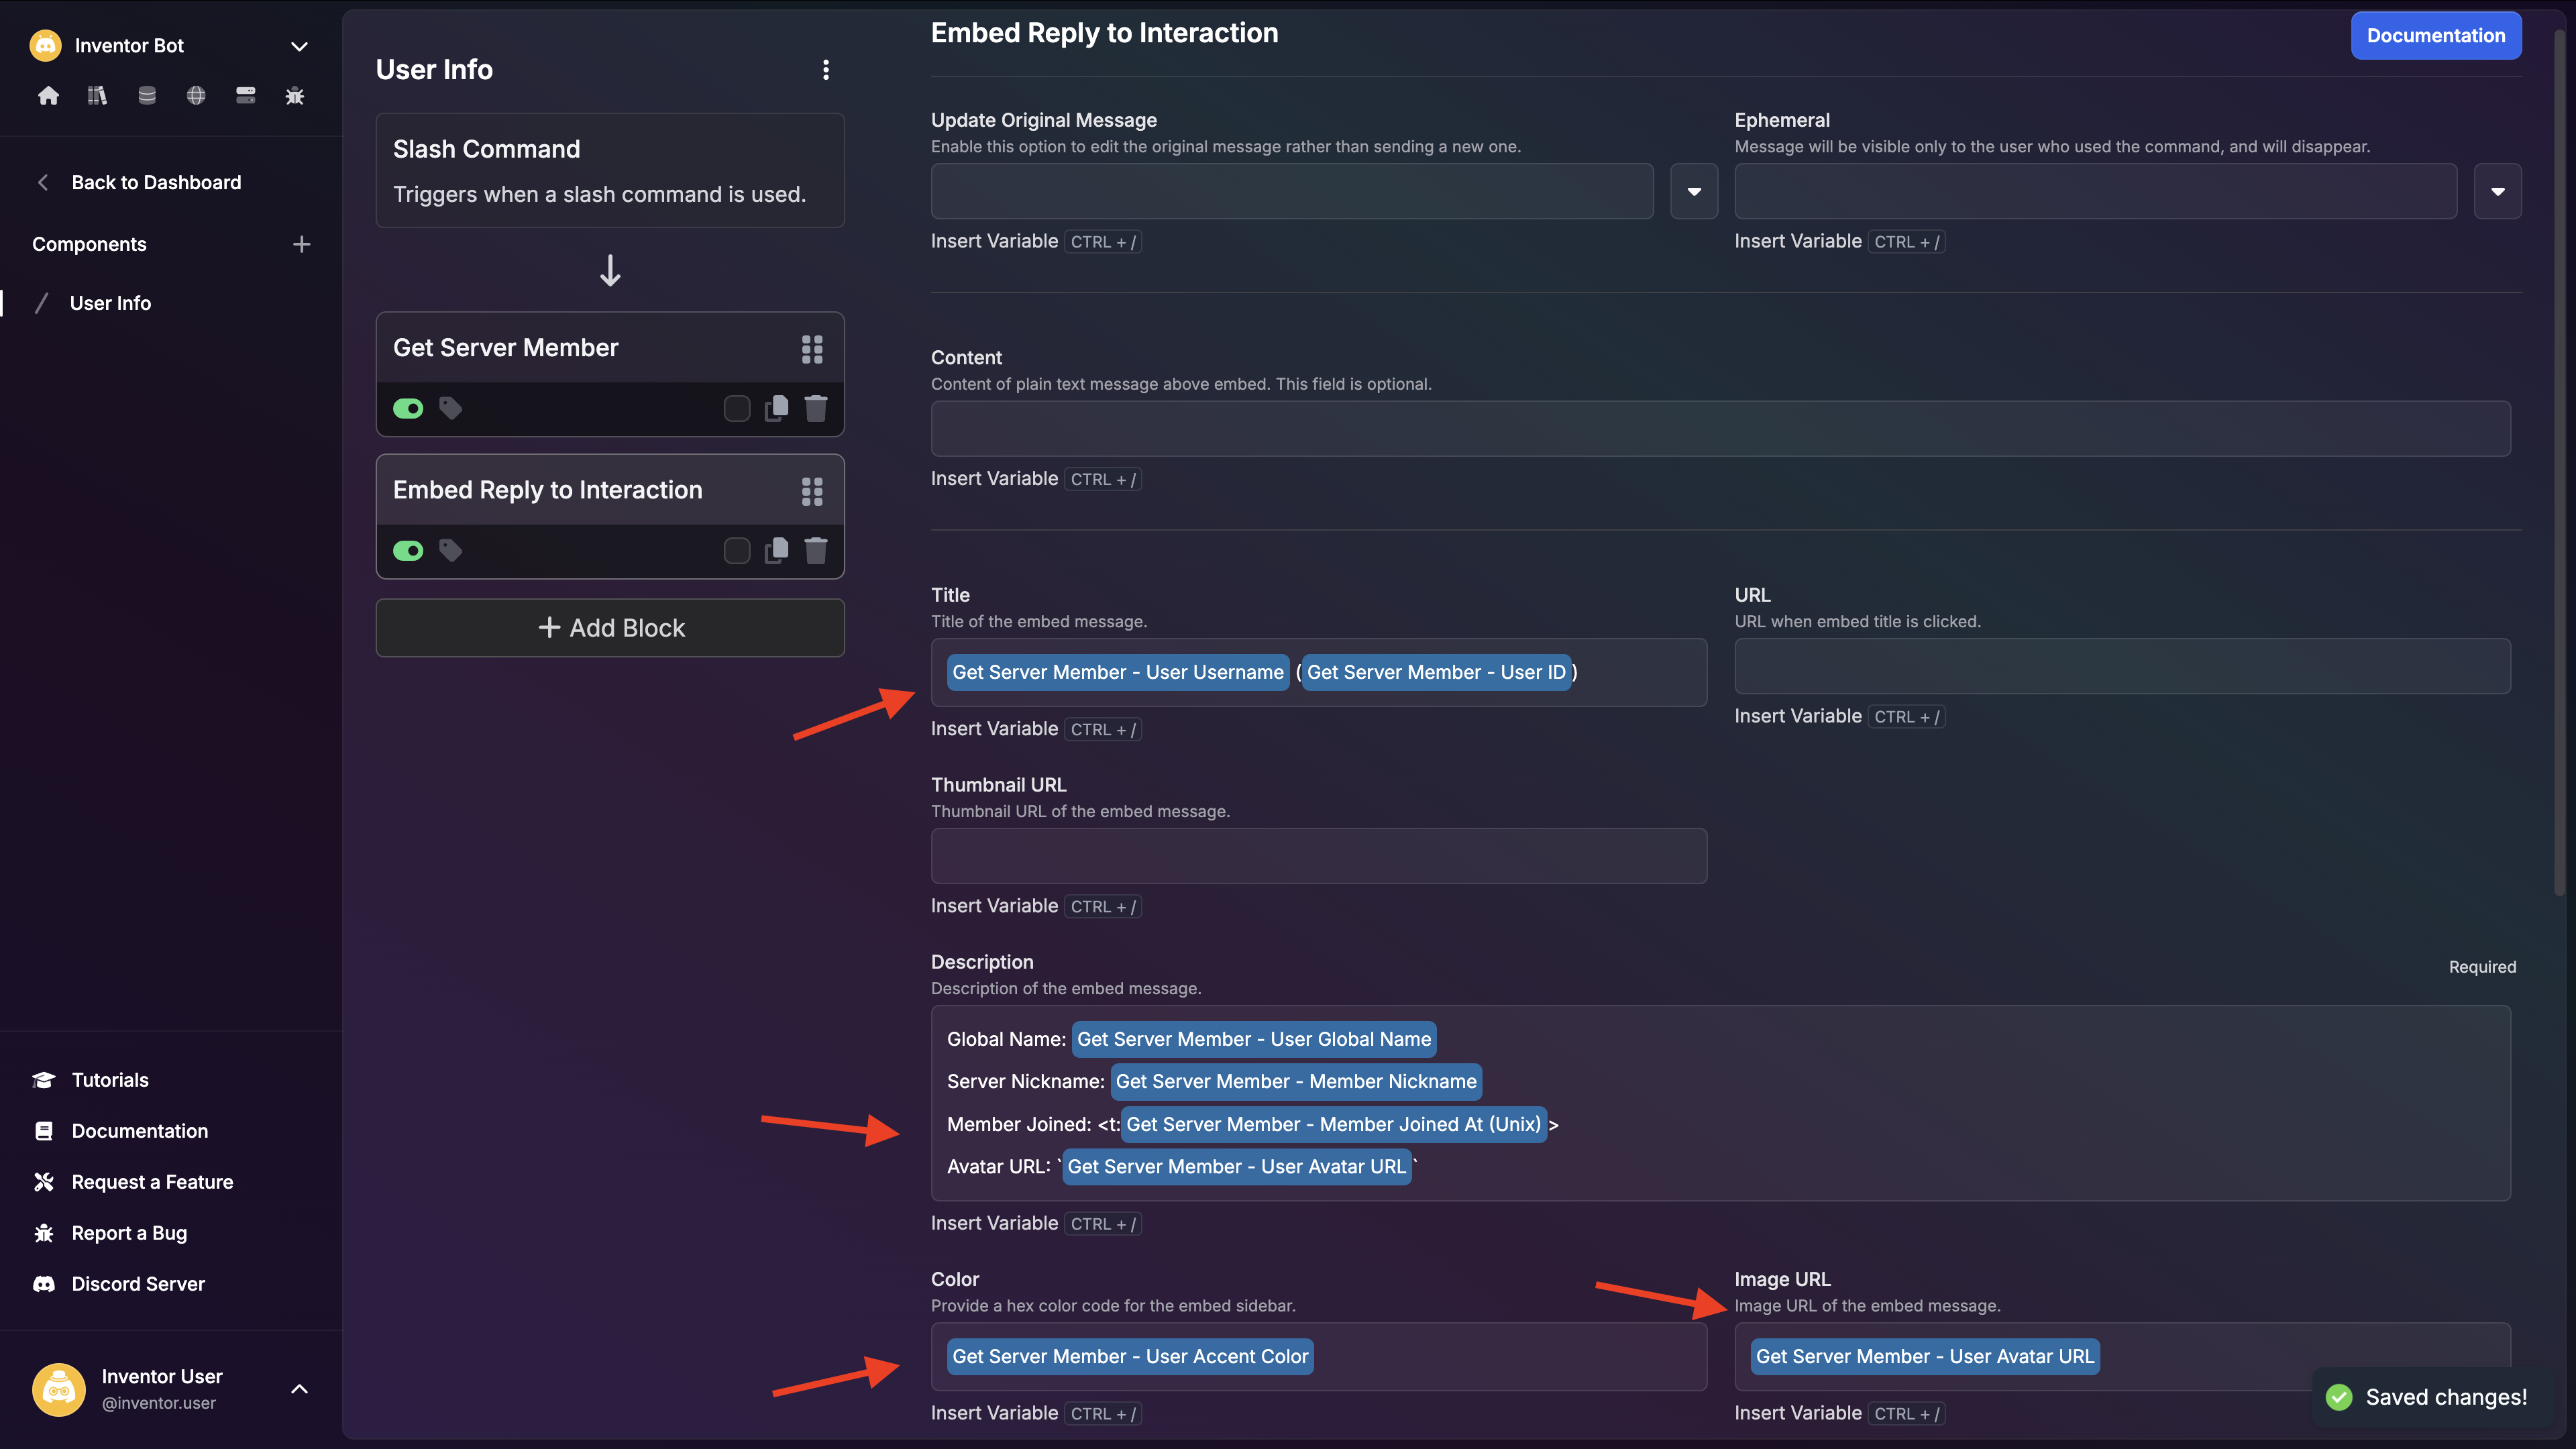Click into the Thumbnail URL field

[1319, 856]
